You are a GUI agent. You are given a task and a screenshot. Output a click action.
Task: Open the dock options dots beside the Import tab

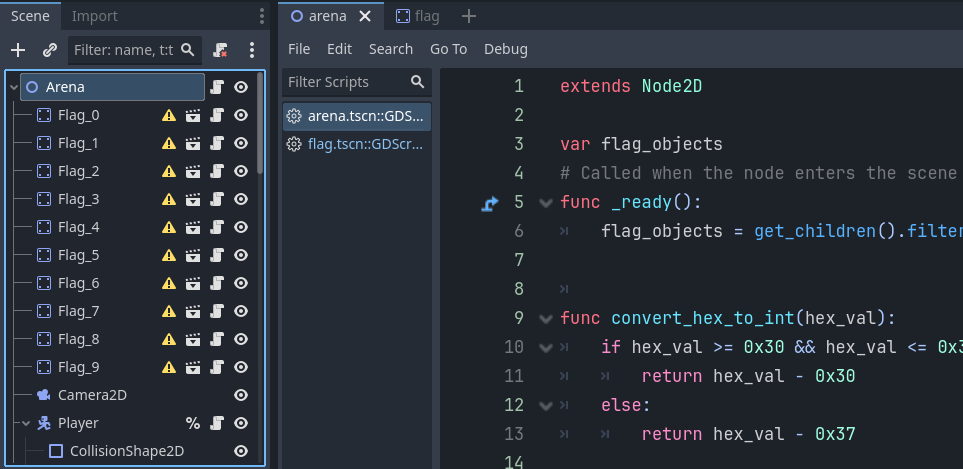pyautogui.click(x=262, y=16)
